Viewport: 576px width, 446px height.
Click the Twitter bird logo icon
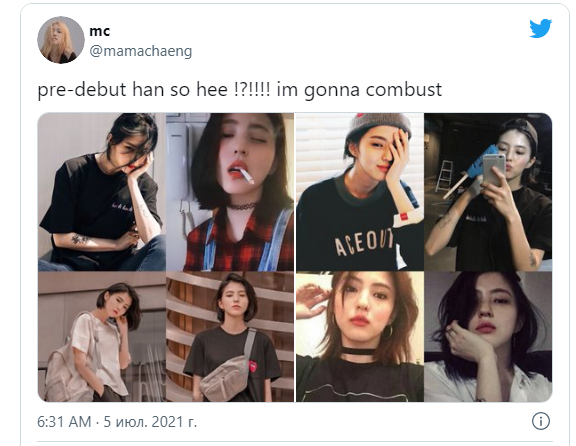(540, 28)
